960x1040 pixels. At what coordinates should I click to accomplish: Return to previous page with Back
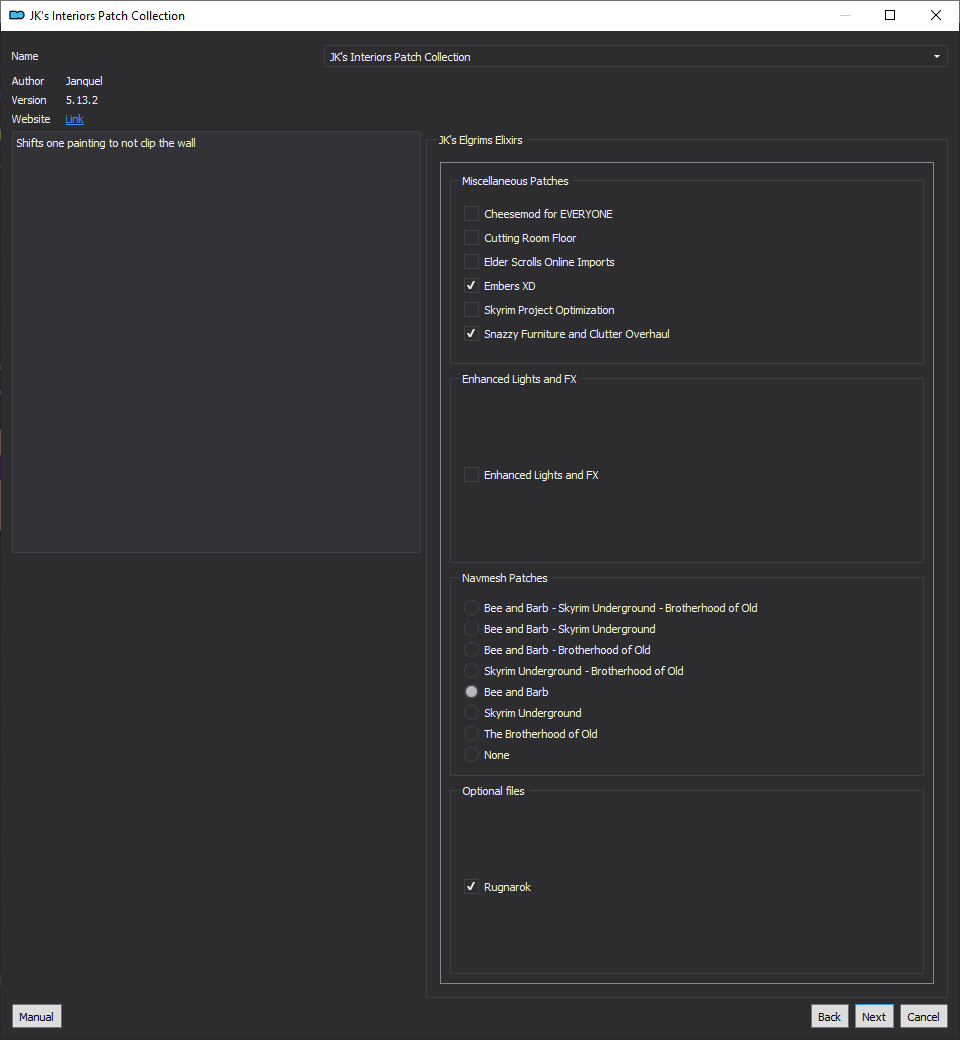[x=829, y=1016]
